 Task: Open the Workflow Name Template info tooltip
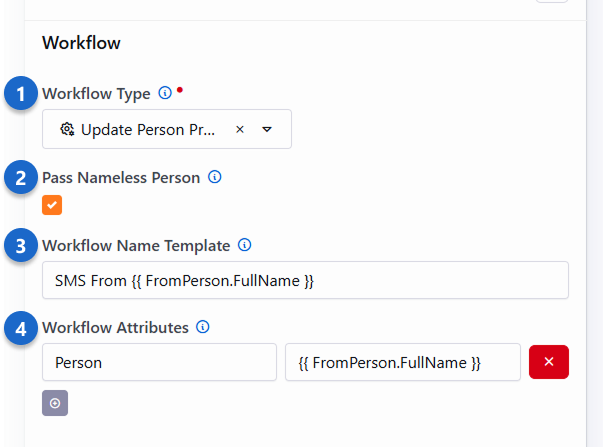244,245
